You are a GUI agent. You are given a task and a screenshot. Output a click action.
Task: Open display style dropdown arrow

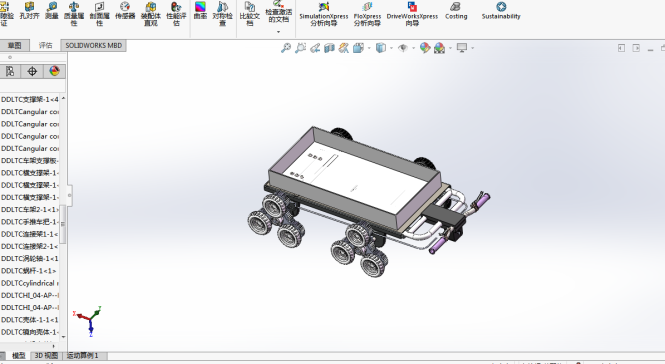click(x=391, y=48)
